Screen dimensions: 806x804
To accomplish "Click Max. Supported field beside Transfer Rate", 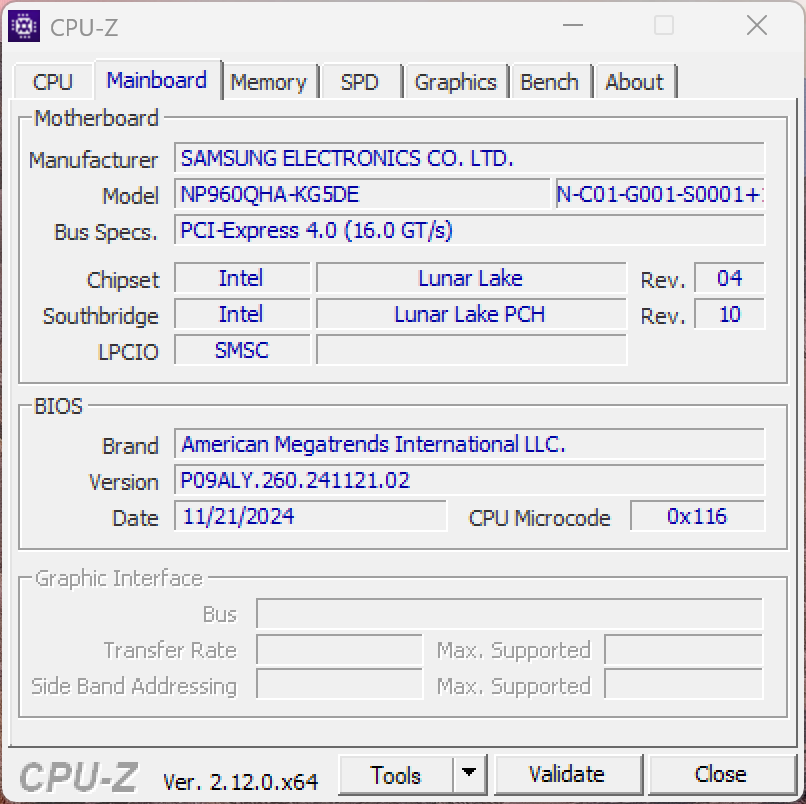I will coord(684,649).
